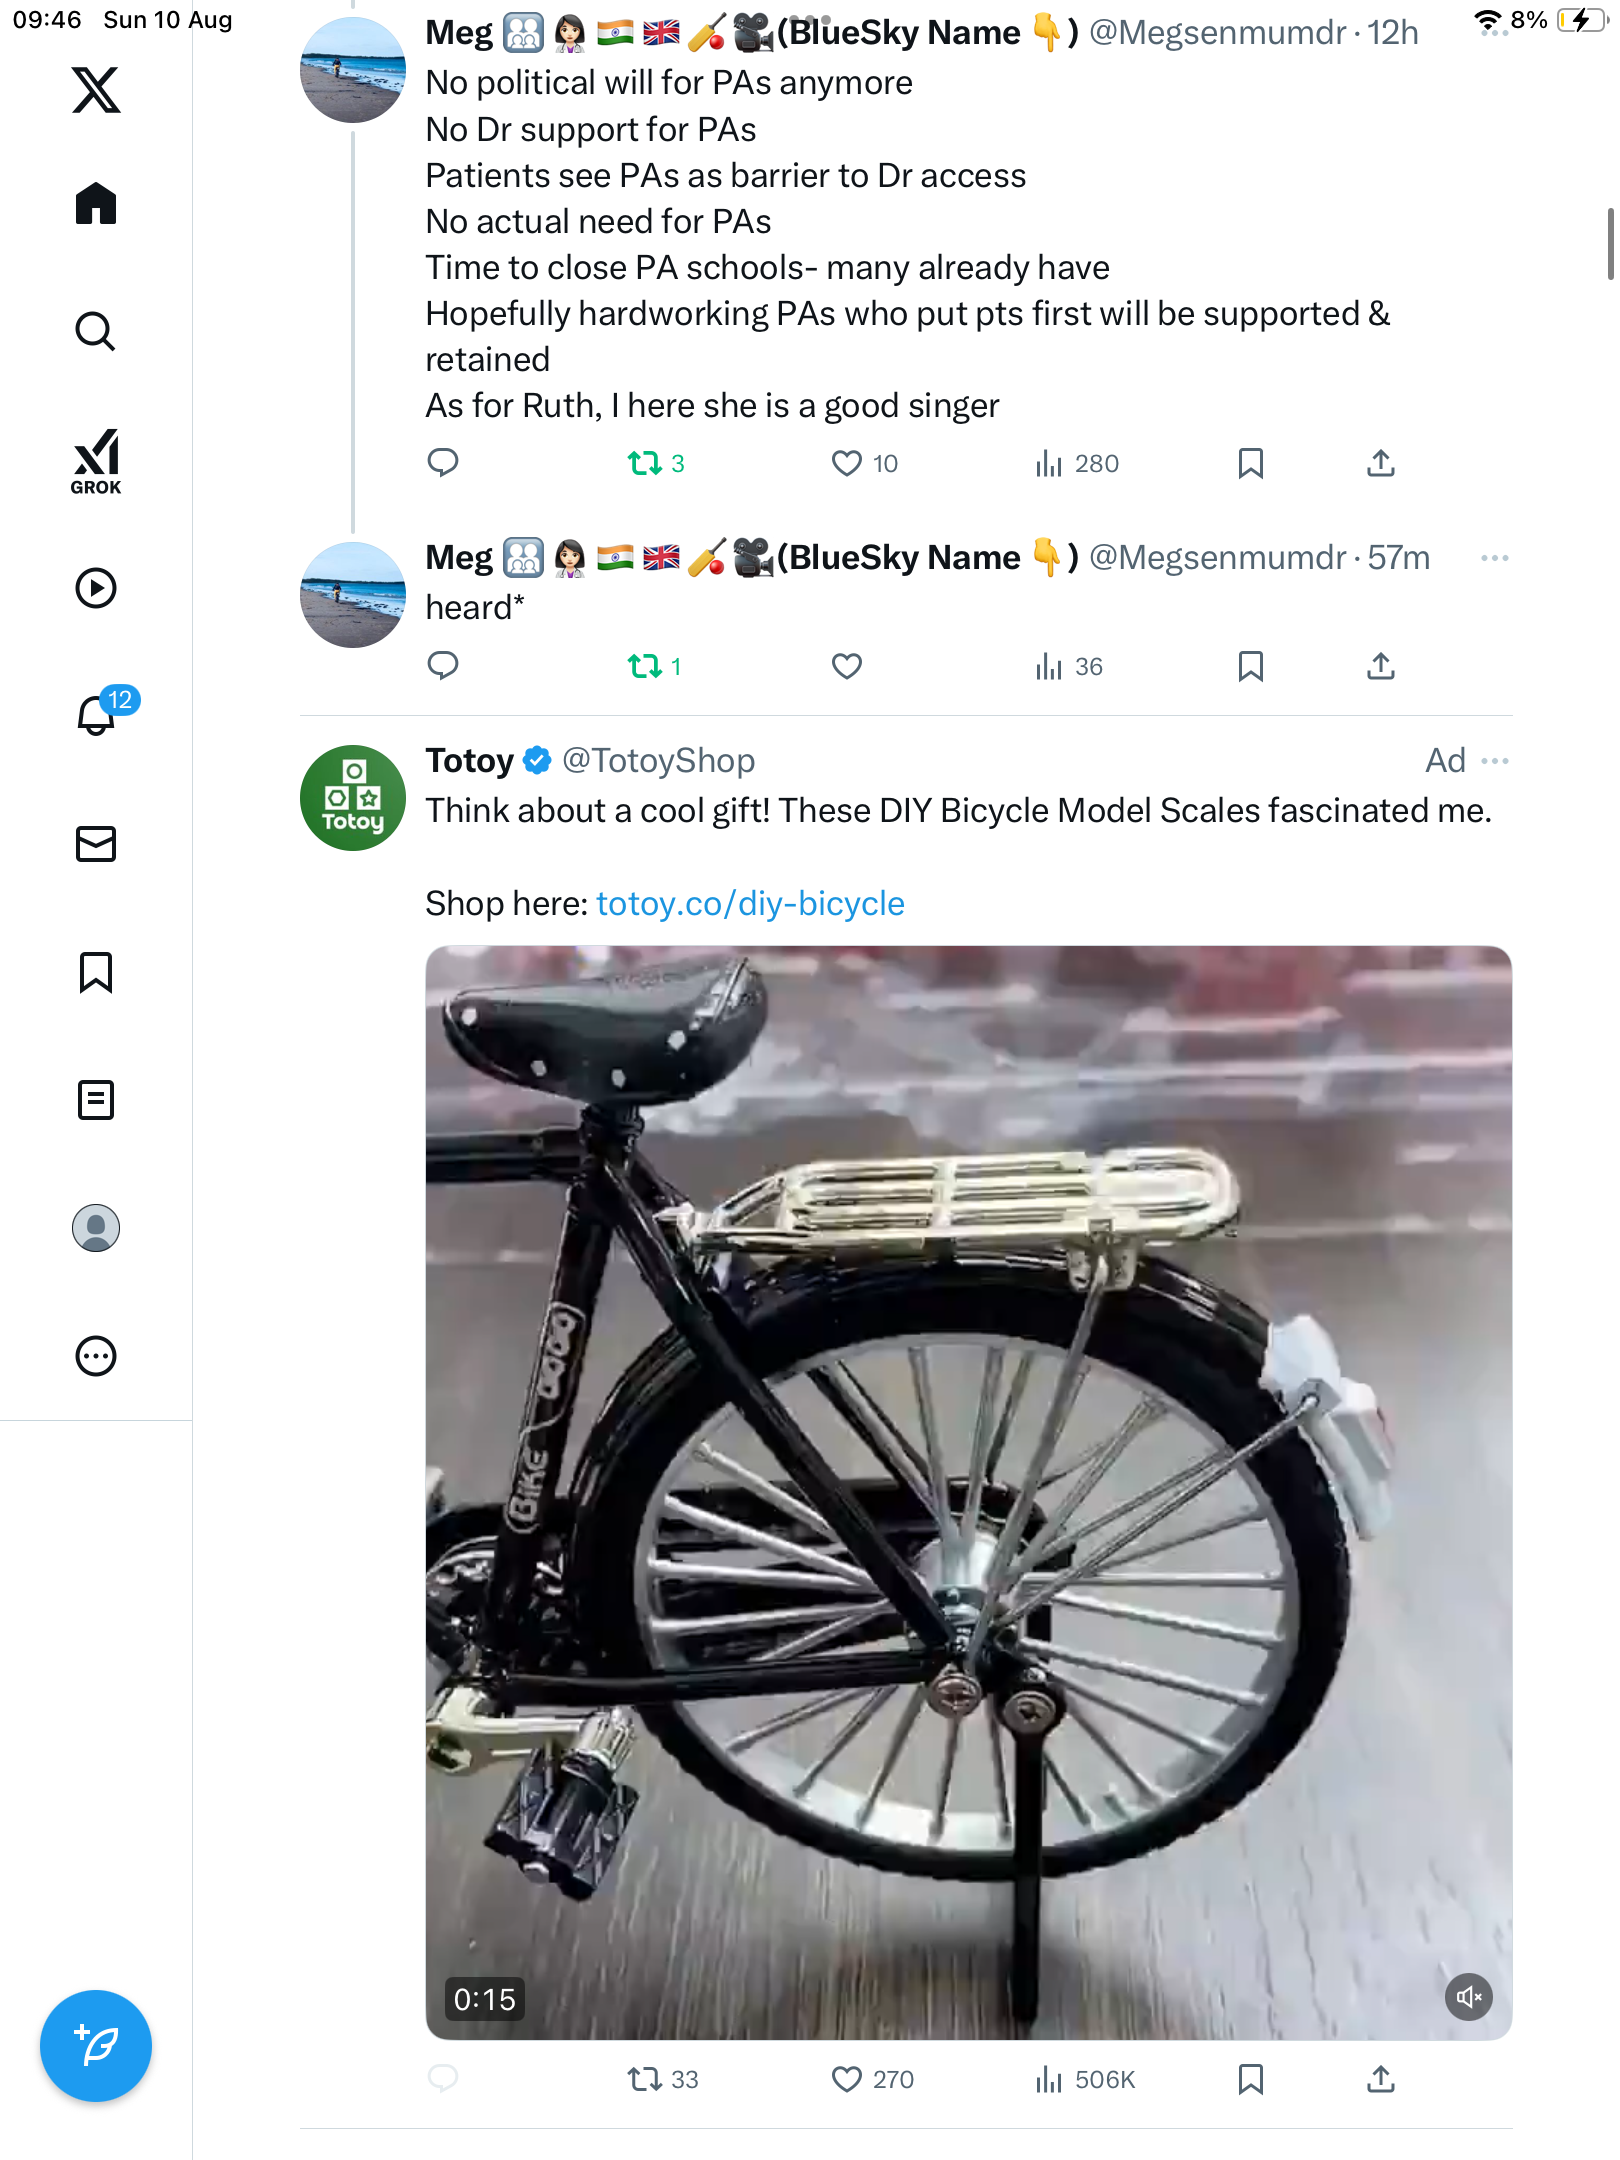Open the Search page
Screen dimensions: 1620x2160
[96, 332]
